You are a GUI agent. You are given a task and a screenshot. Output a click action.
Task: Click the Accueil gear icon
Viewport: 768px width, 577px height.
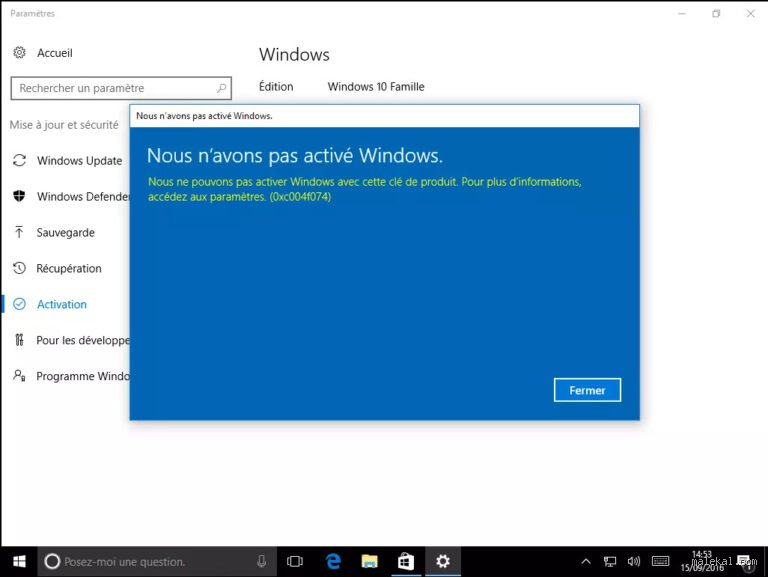(x=20, y=52)
